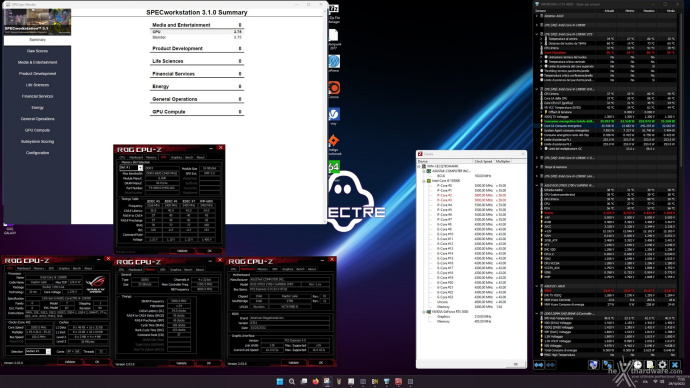This screenshot has width=690, height=388.
Task: Open the Indigo benchmark desktop icon
Action: click(334, 144)
